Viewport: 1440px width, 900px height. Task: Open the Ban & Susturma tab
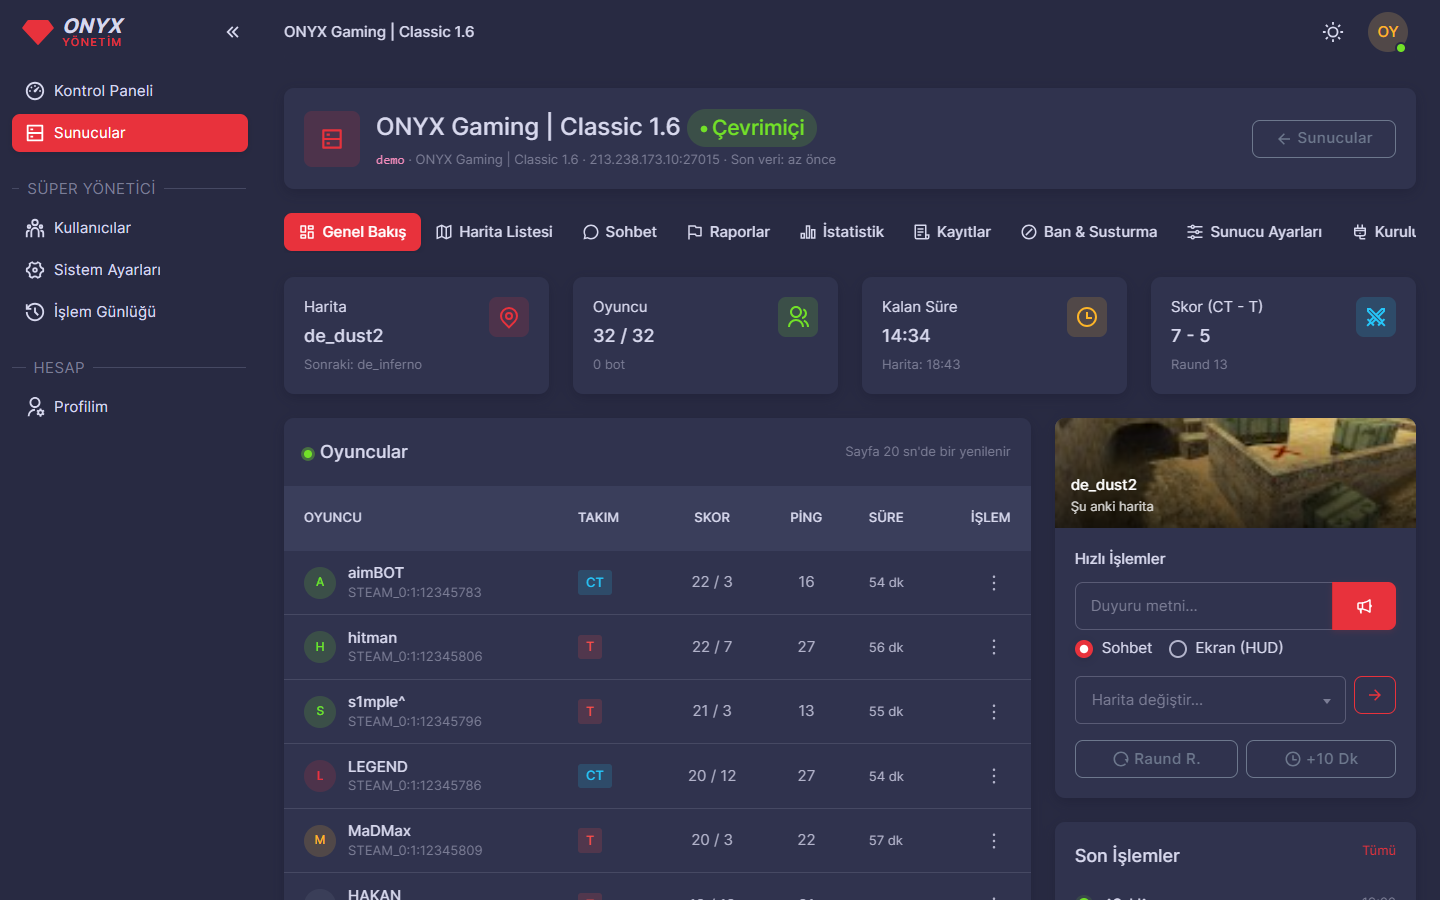click(1089, 232)
